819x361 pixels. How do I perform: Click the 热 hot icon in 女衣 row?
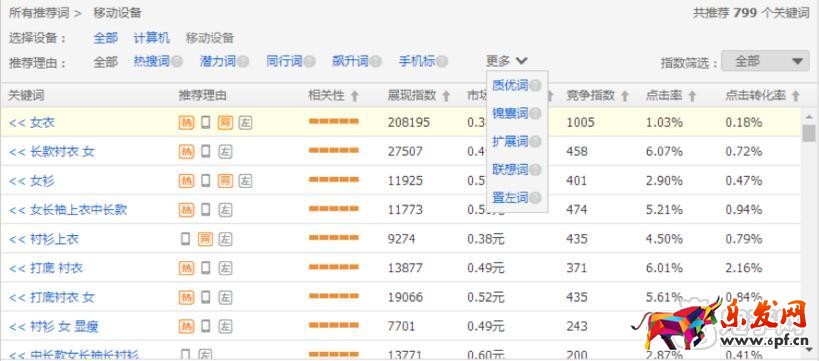186,123
